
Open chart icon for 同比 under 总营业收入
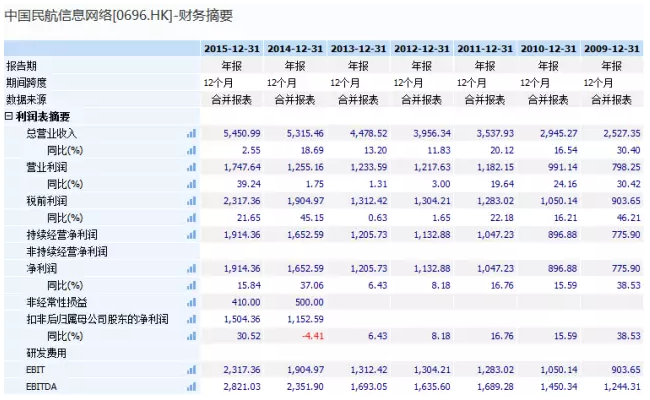191,150
